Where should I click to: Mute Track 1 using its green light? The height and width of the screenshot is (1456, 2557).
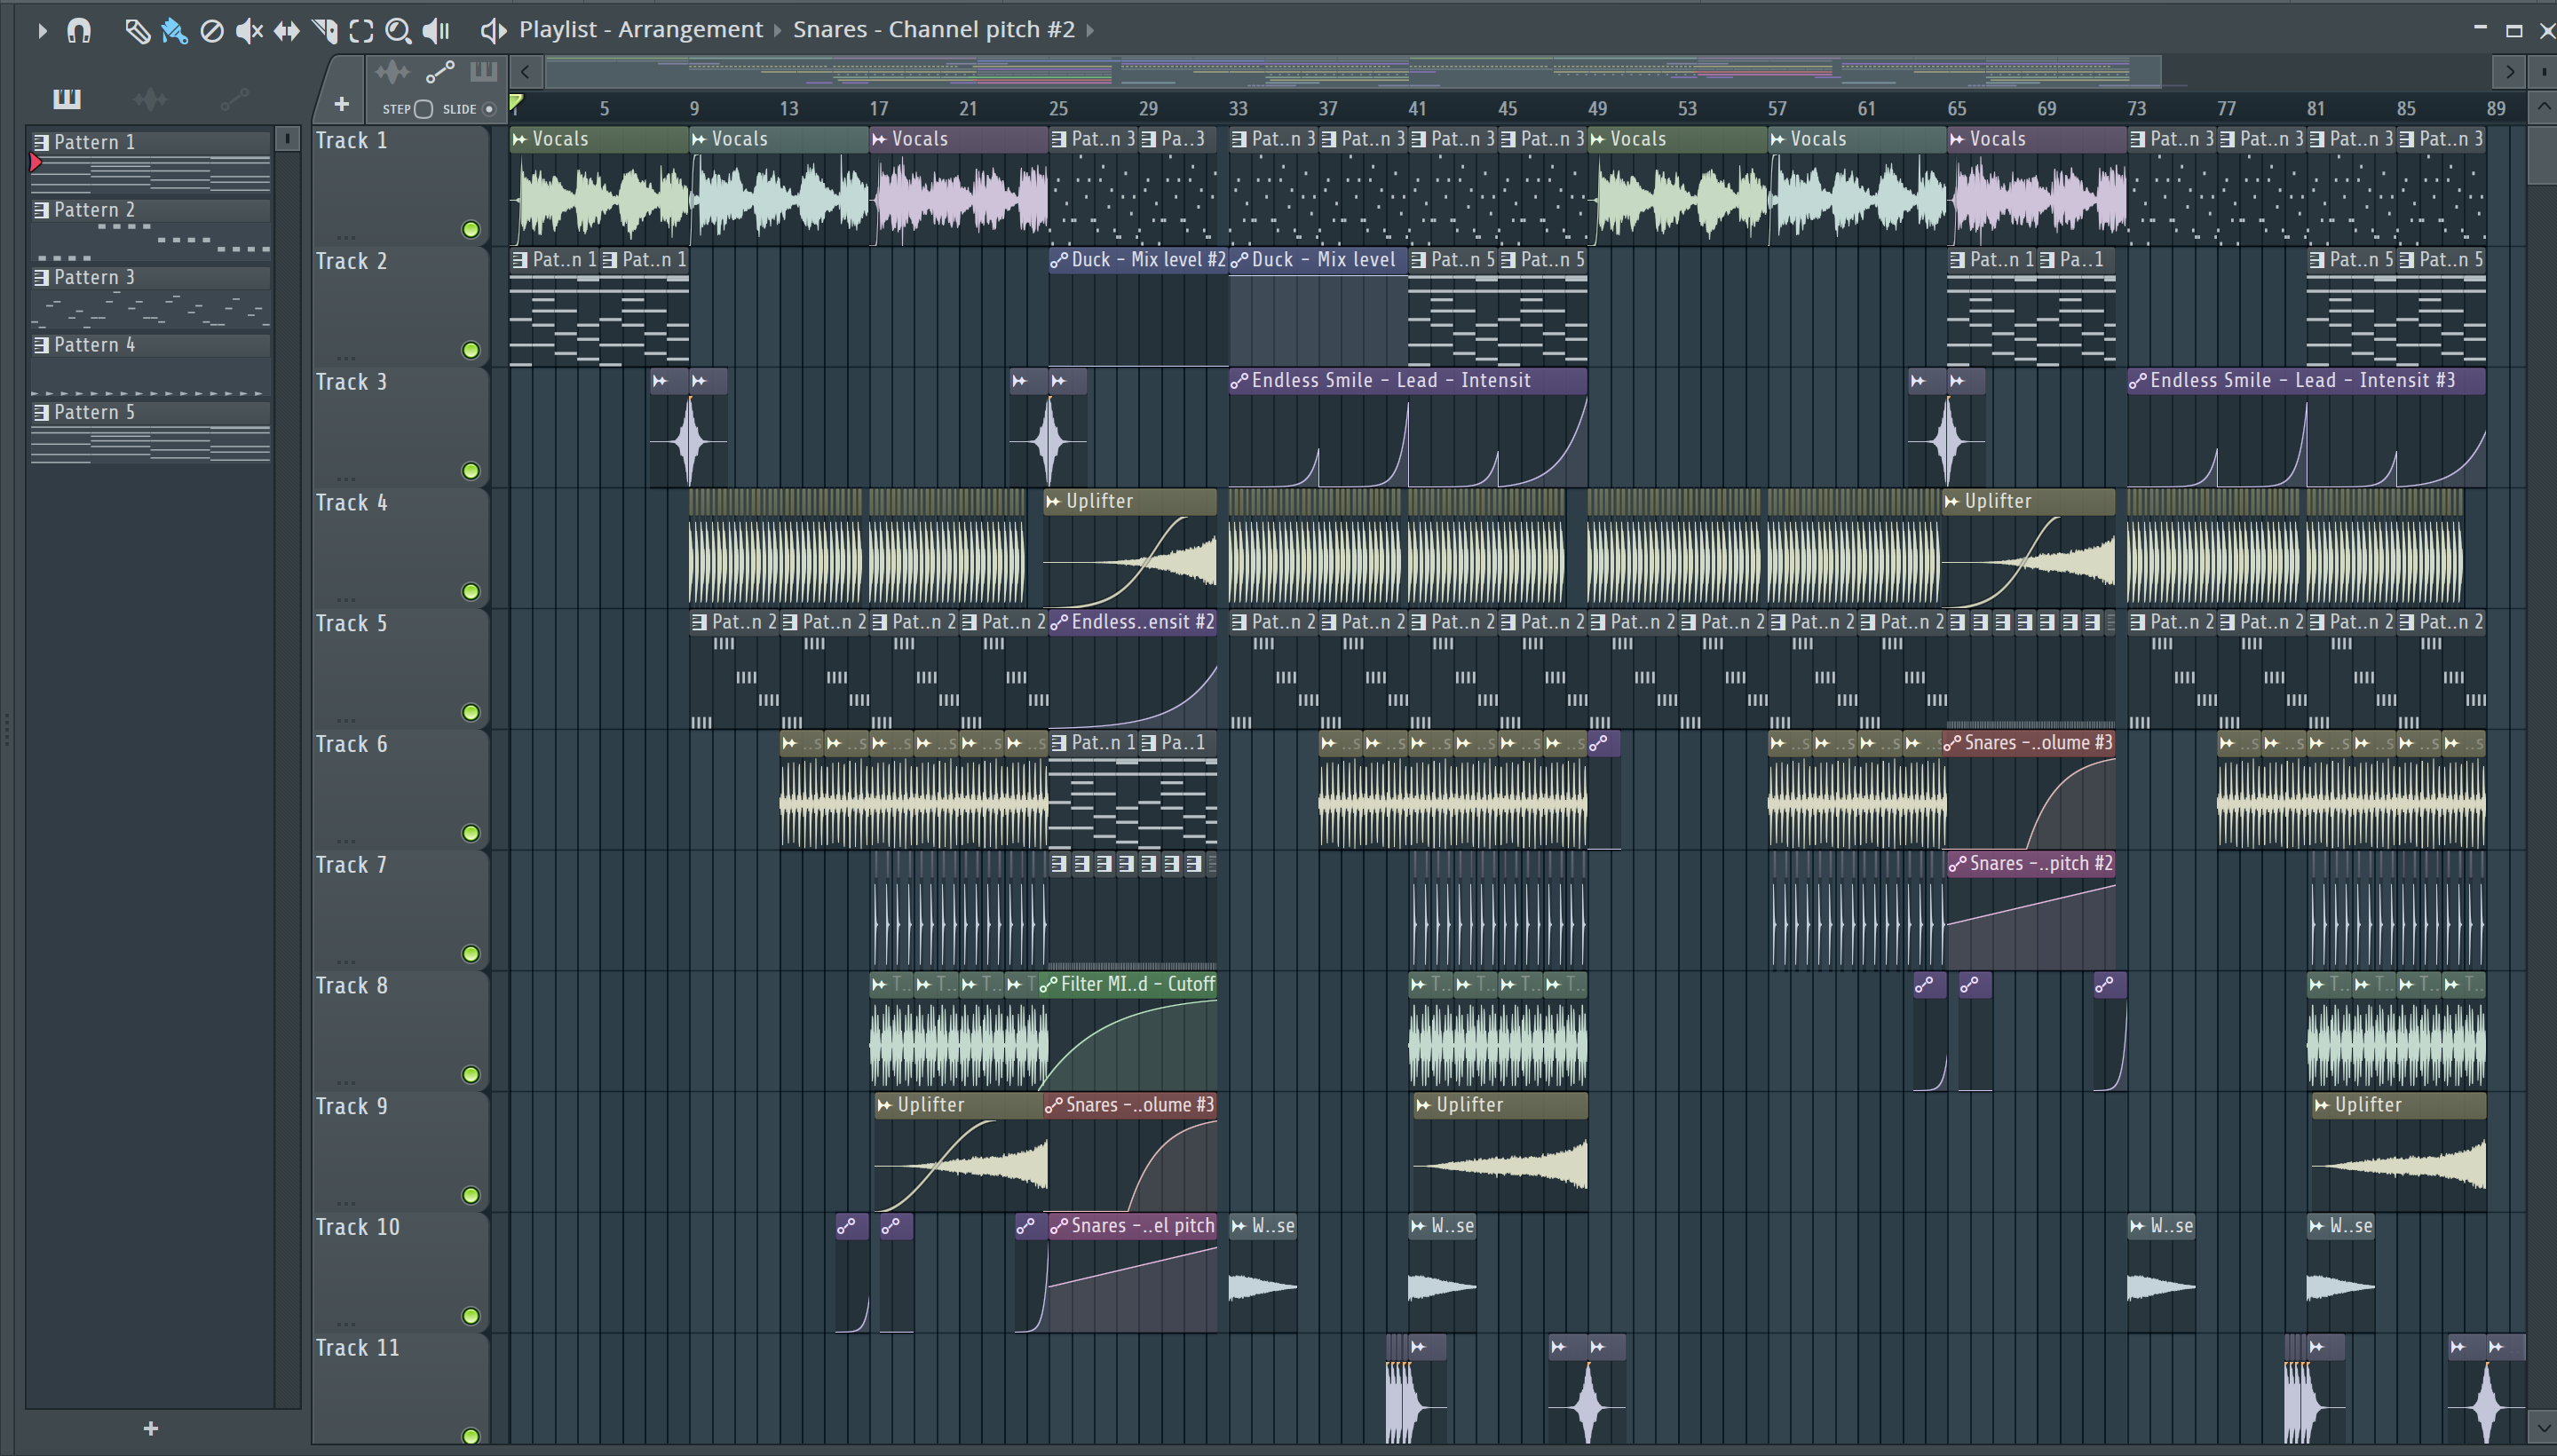coord(471,230)
